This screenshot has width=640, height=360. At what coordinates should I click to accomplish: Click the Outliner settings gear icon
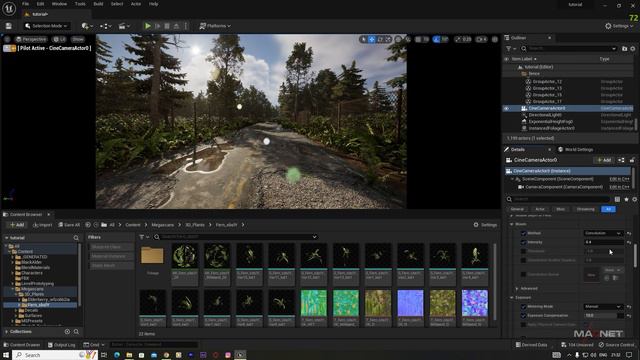tap(633, 49)
